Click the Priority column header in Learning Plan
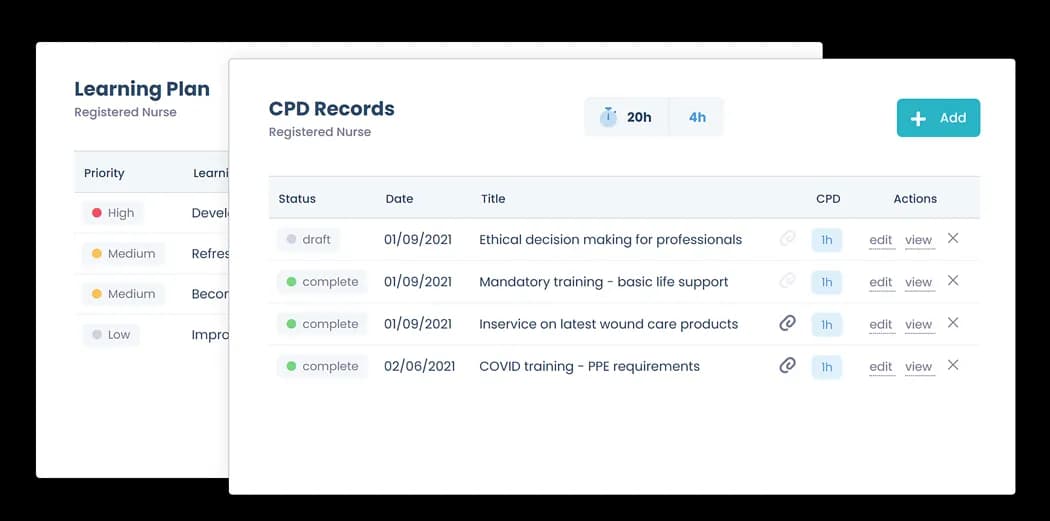Image resolution: width=1050 pixels, height=521 pixels. pos(104,173)
